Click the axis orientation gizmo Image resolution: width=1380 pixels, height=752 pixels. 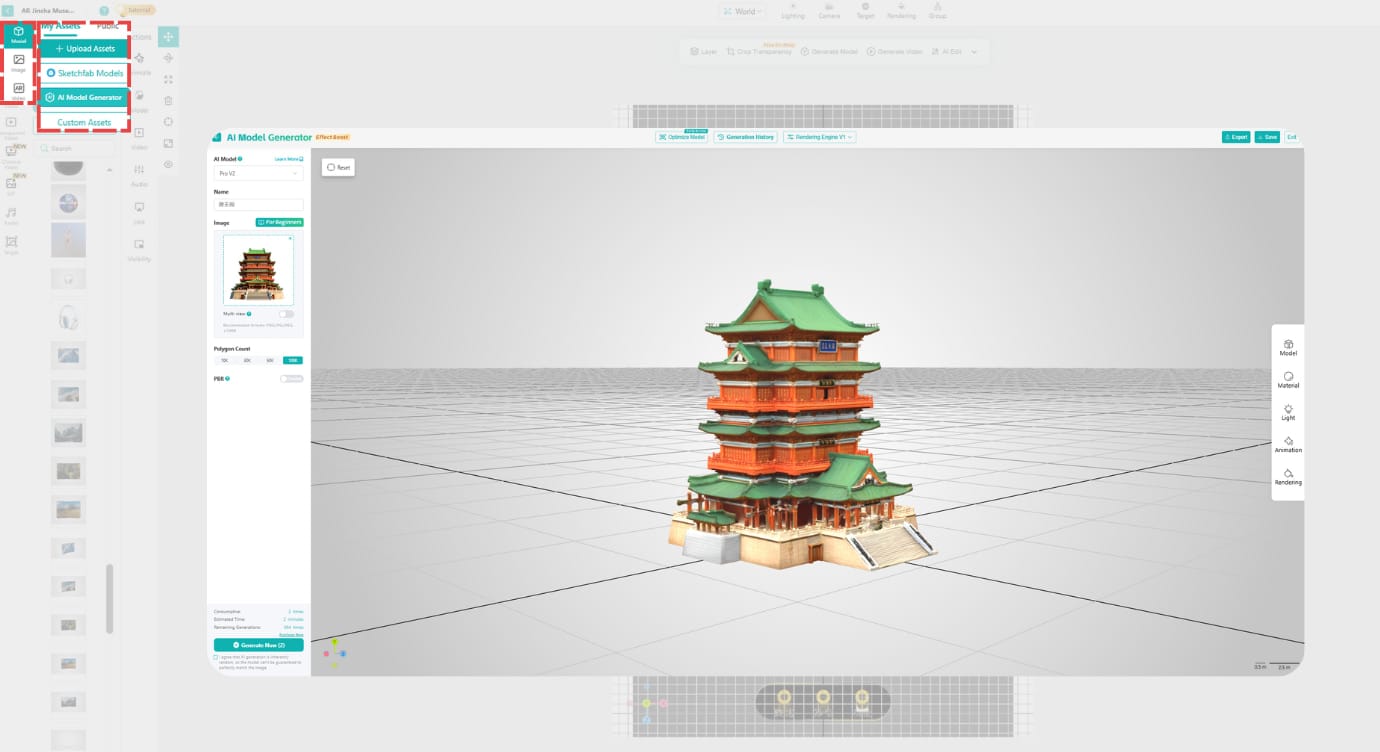[334, 651]
